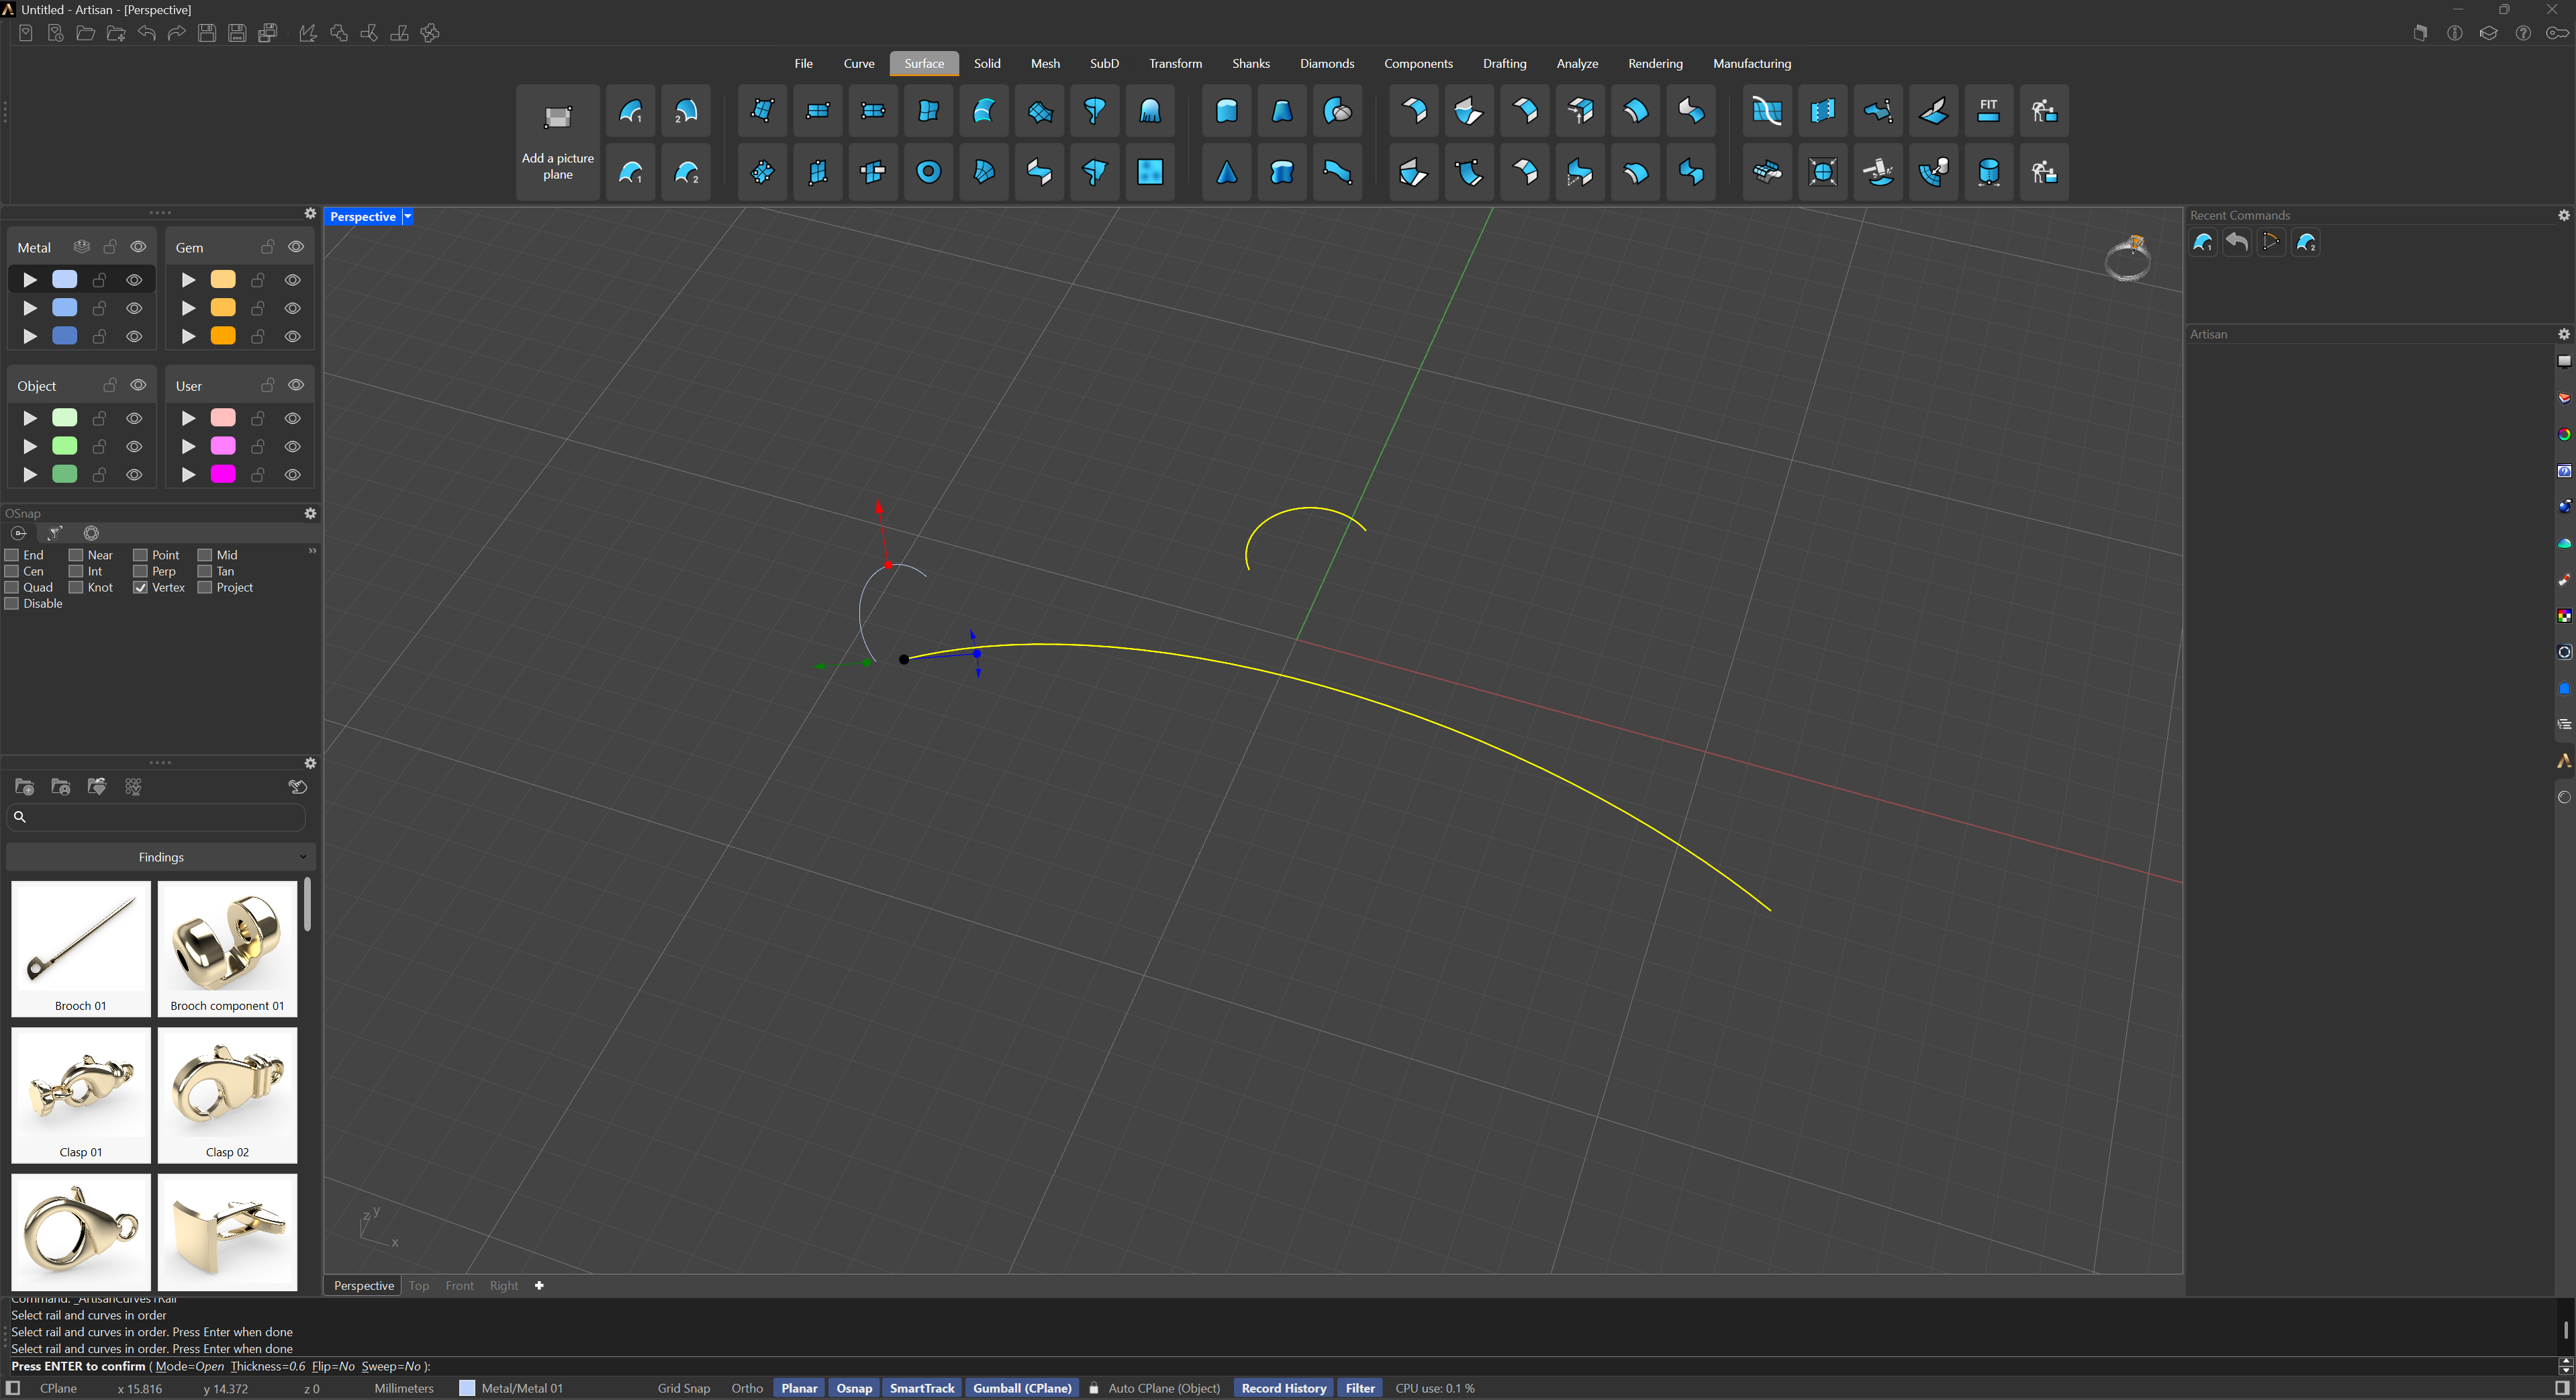This screenshot has width=2576, height=1400.
Task: Open the Perspective viewport dropdown arrow
Action: click(407, 217)
